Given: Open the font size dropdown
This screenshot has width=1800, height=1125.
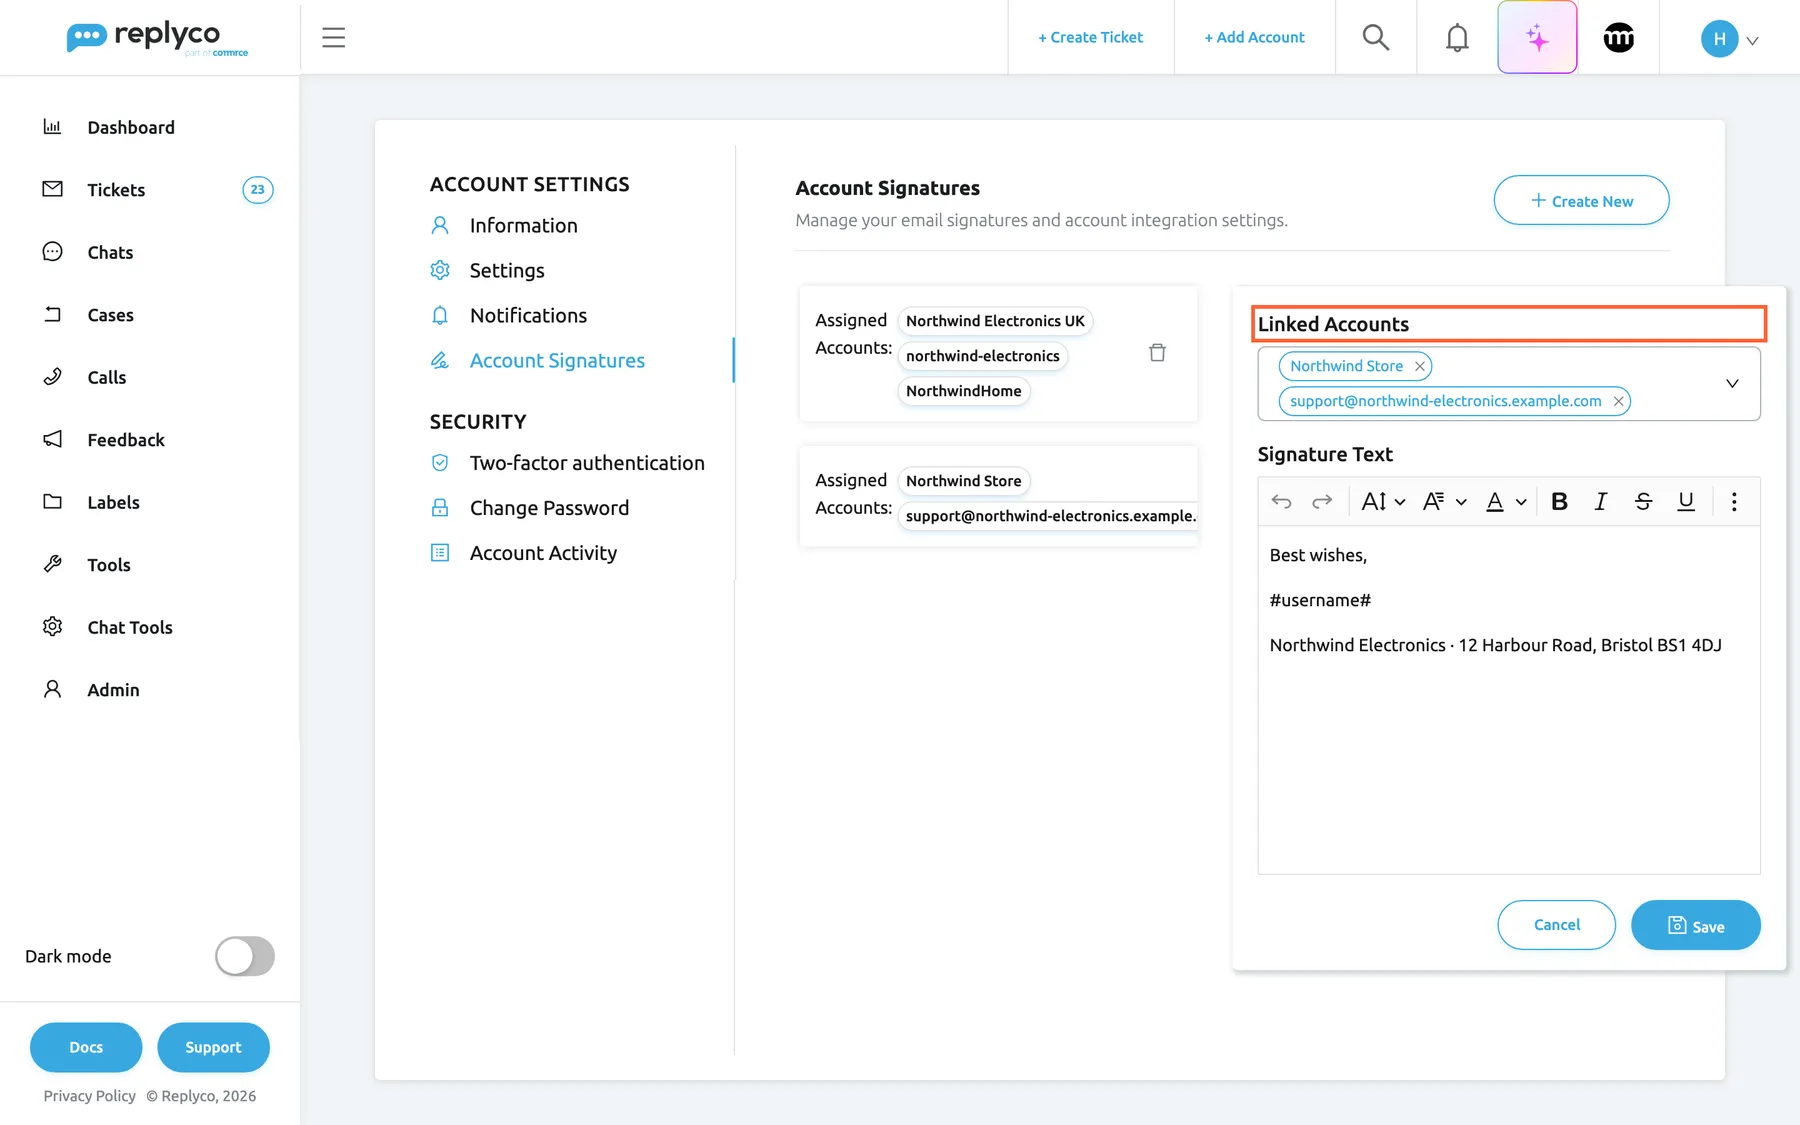Looking at the screenshot, I should click(1384, 501).
